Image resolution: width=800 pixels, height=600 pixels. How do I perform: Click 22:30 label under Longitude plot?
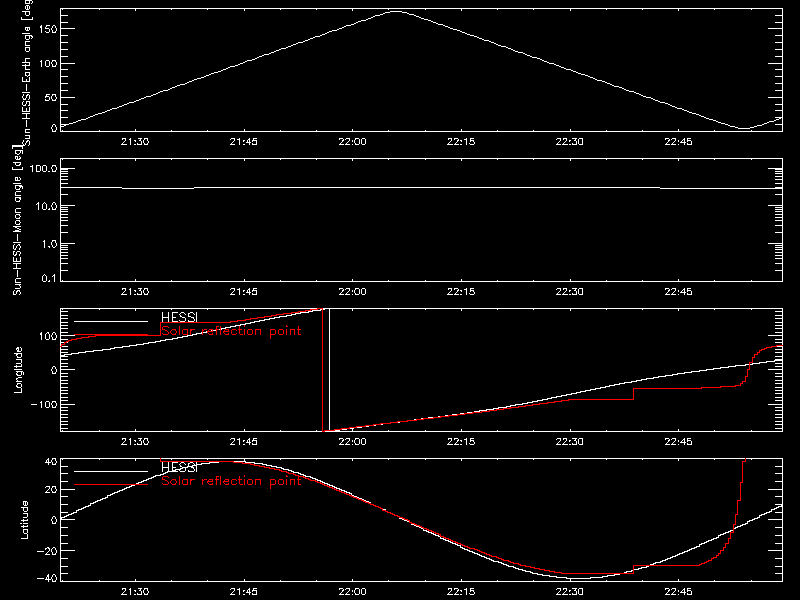(570, 442)
